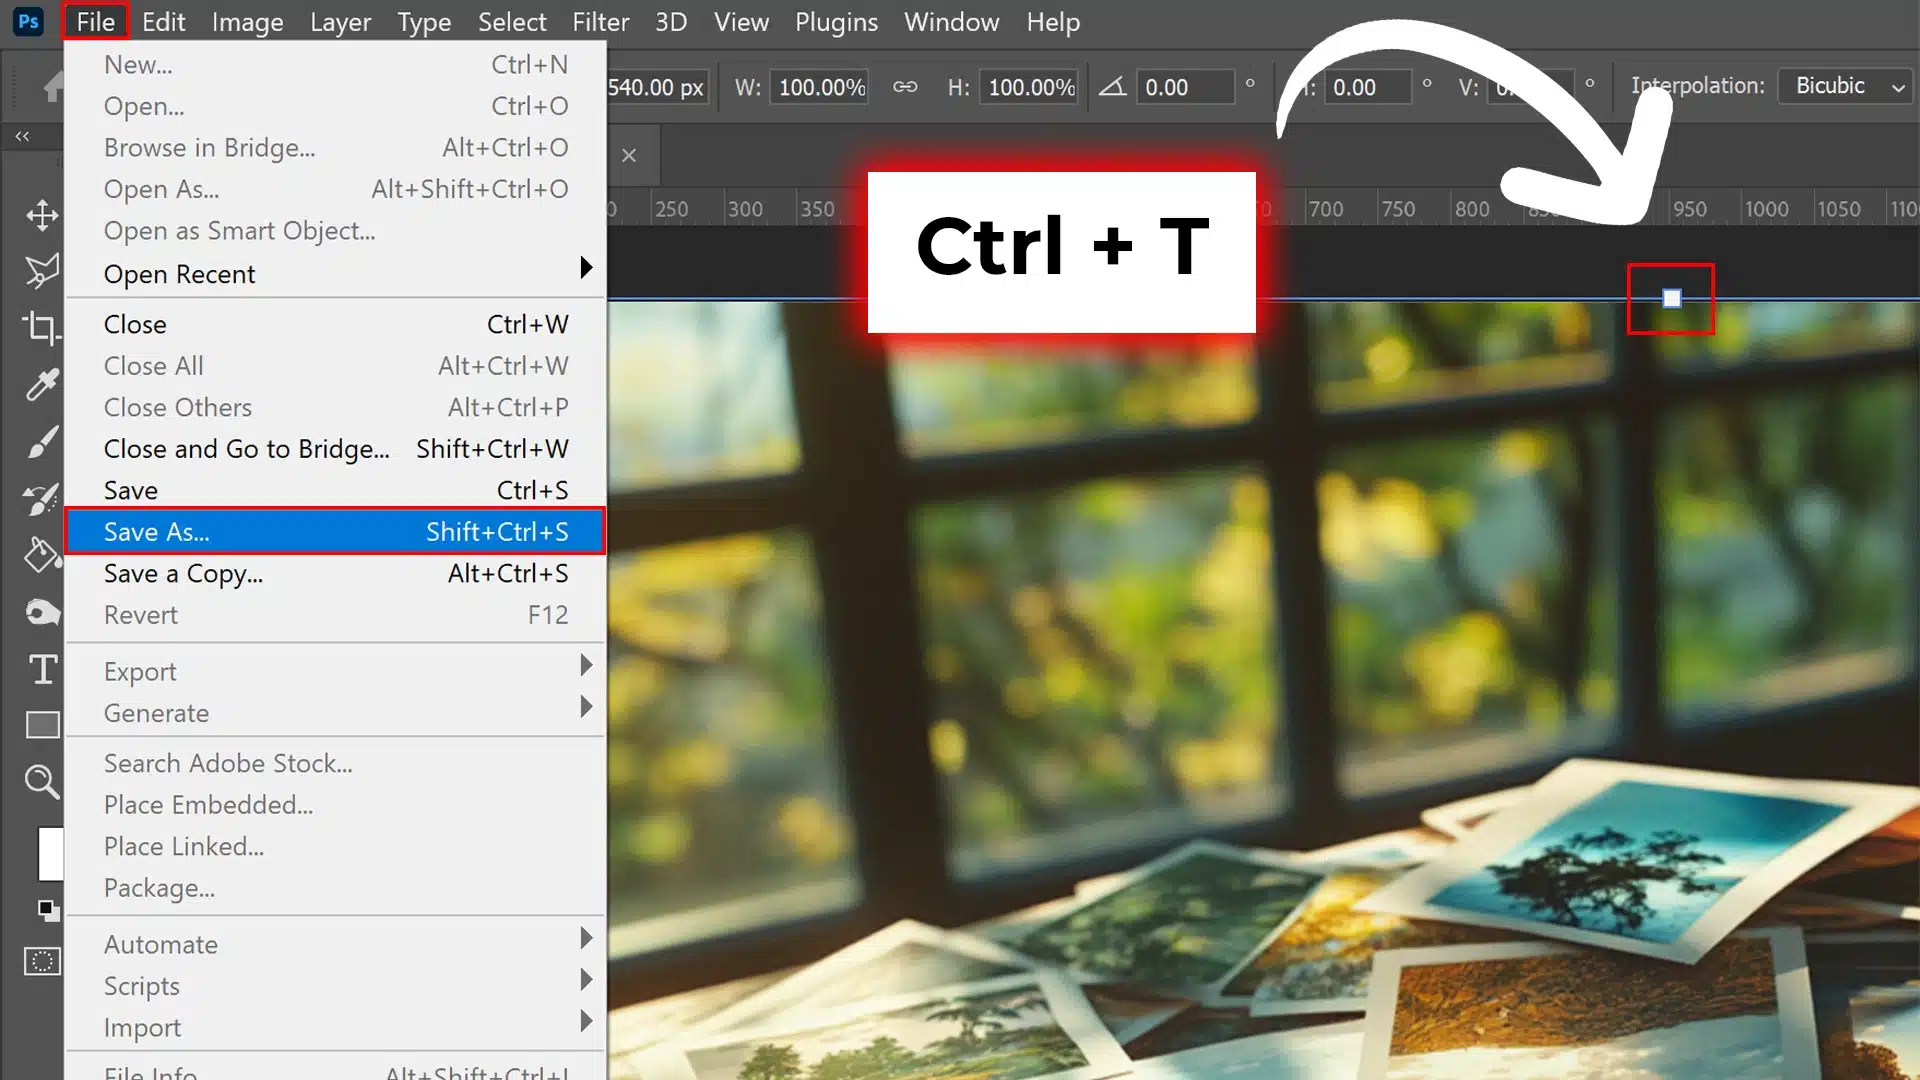The width and height of the screenshot is (1920, 1080).
Task: Choose Close and Go to Bridge...
Action: click(335, 449)
